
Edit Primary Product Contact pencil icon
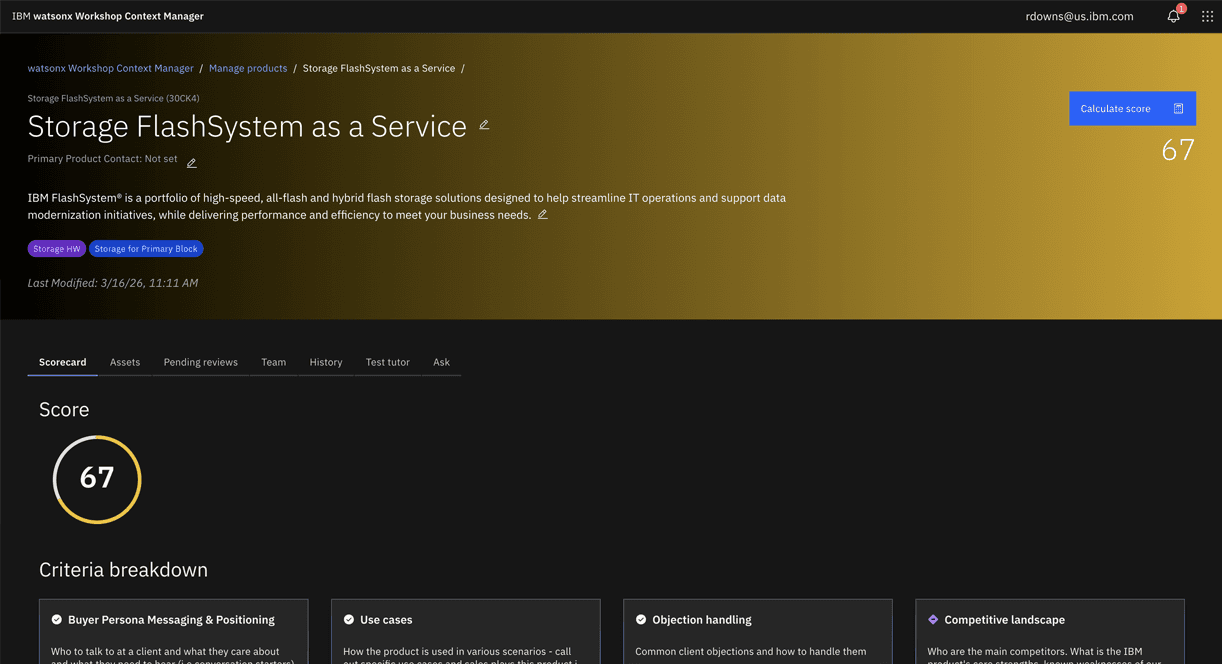[192, 163]
